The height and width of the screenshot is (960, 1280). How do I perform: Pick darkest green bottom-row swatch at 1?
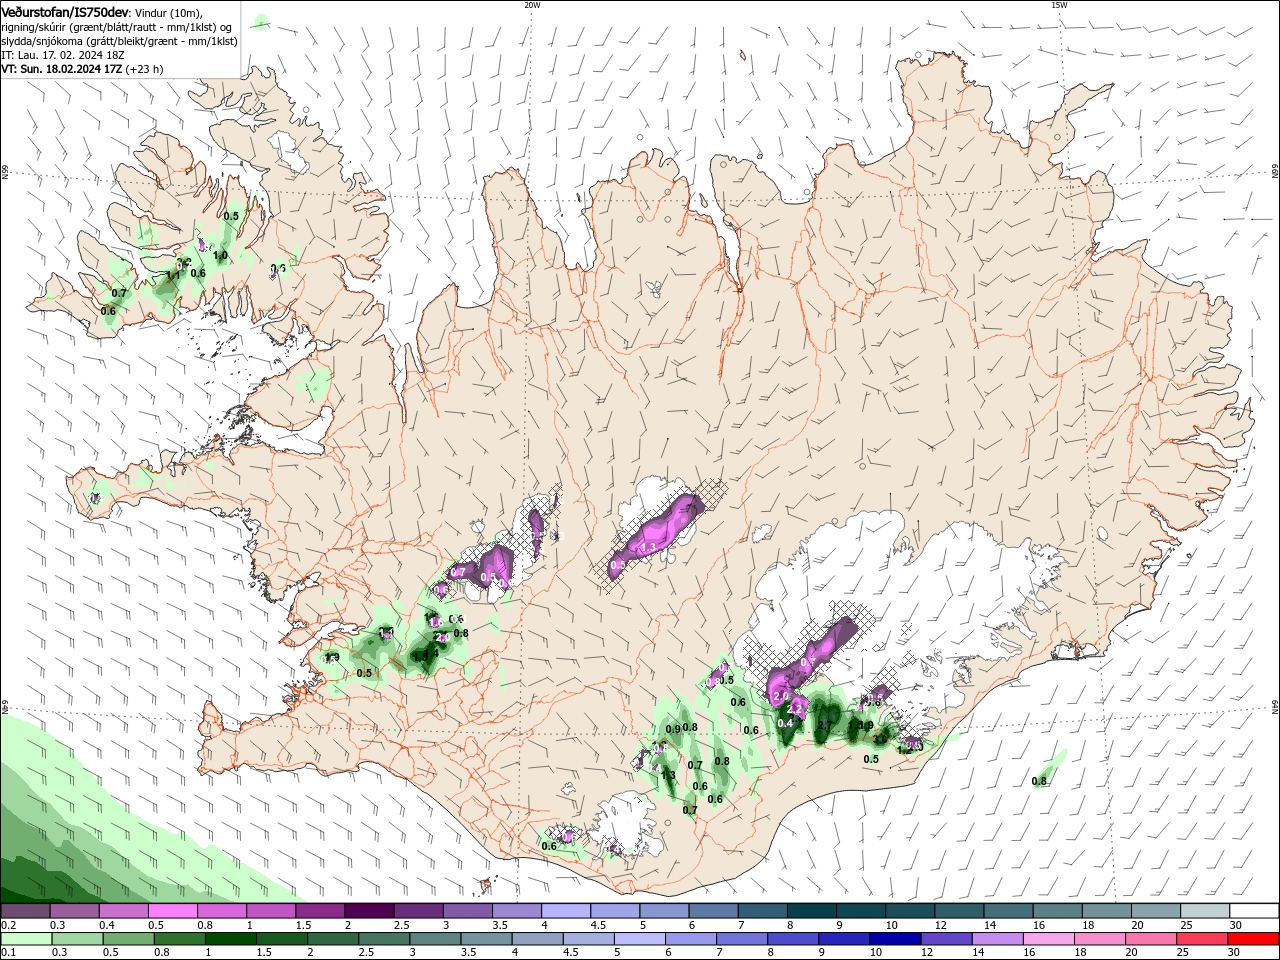(x=229, y=938)
